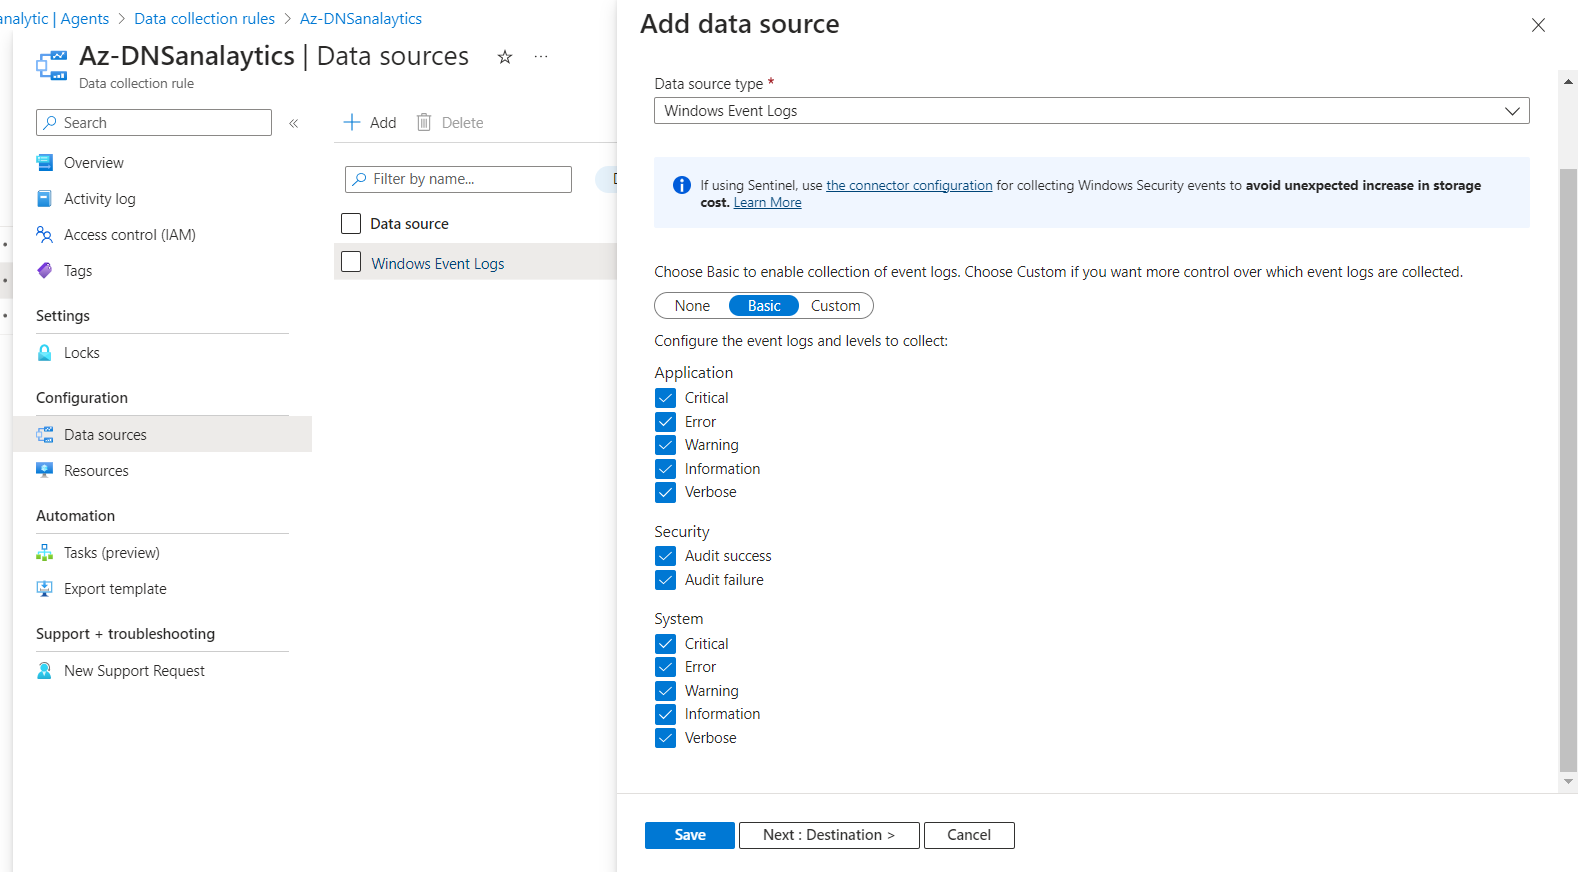This screenshot has height=872, width=1578.
Task: Favorite the resource with the star icon
Action: click(505, 57)
